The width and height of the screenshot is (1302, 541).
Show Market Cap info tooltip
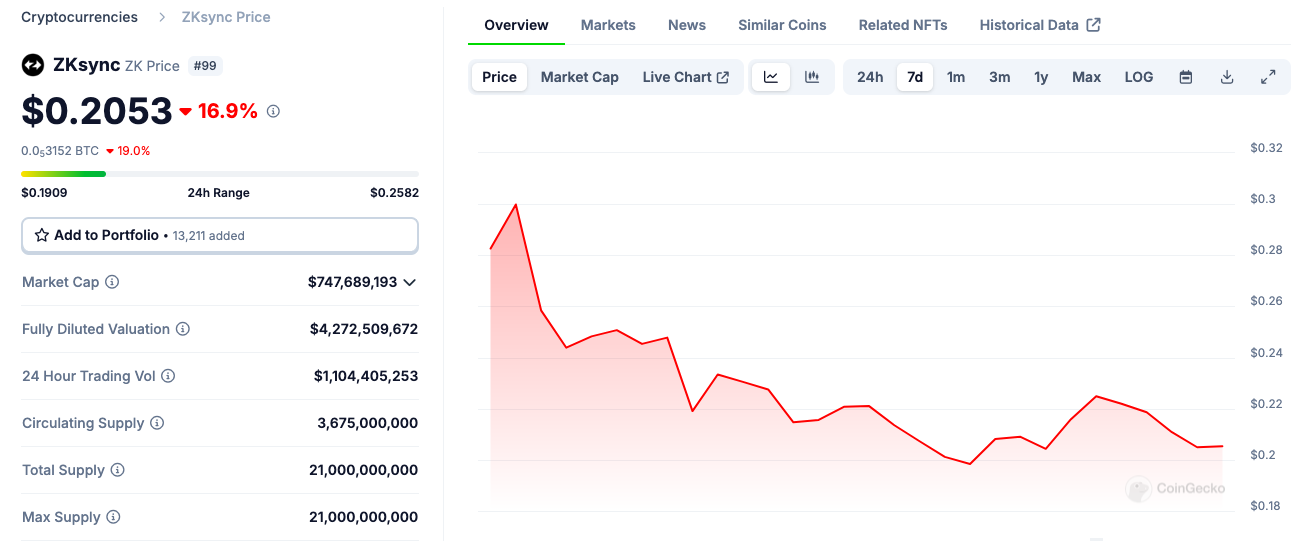(112, 282)
